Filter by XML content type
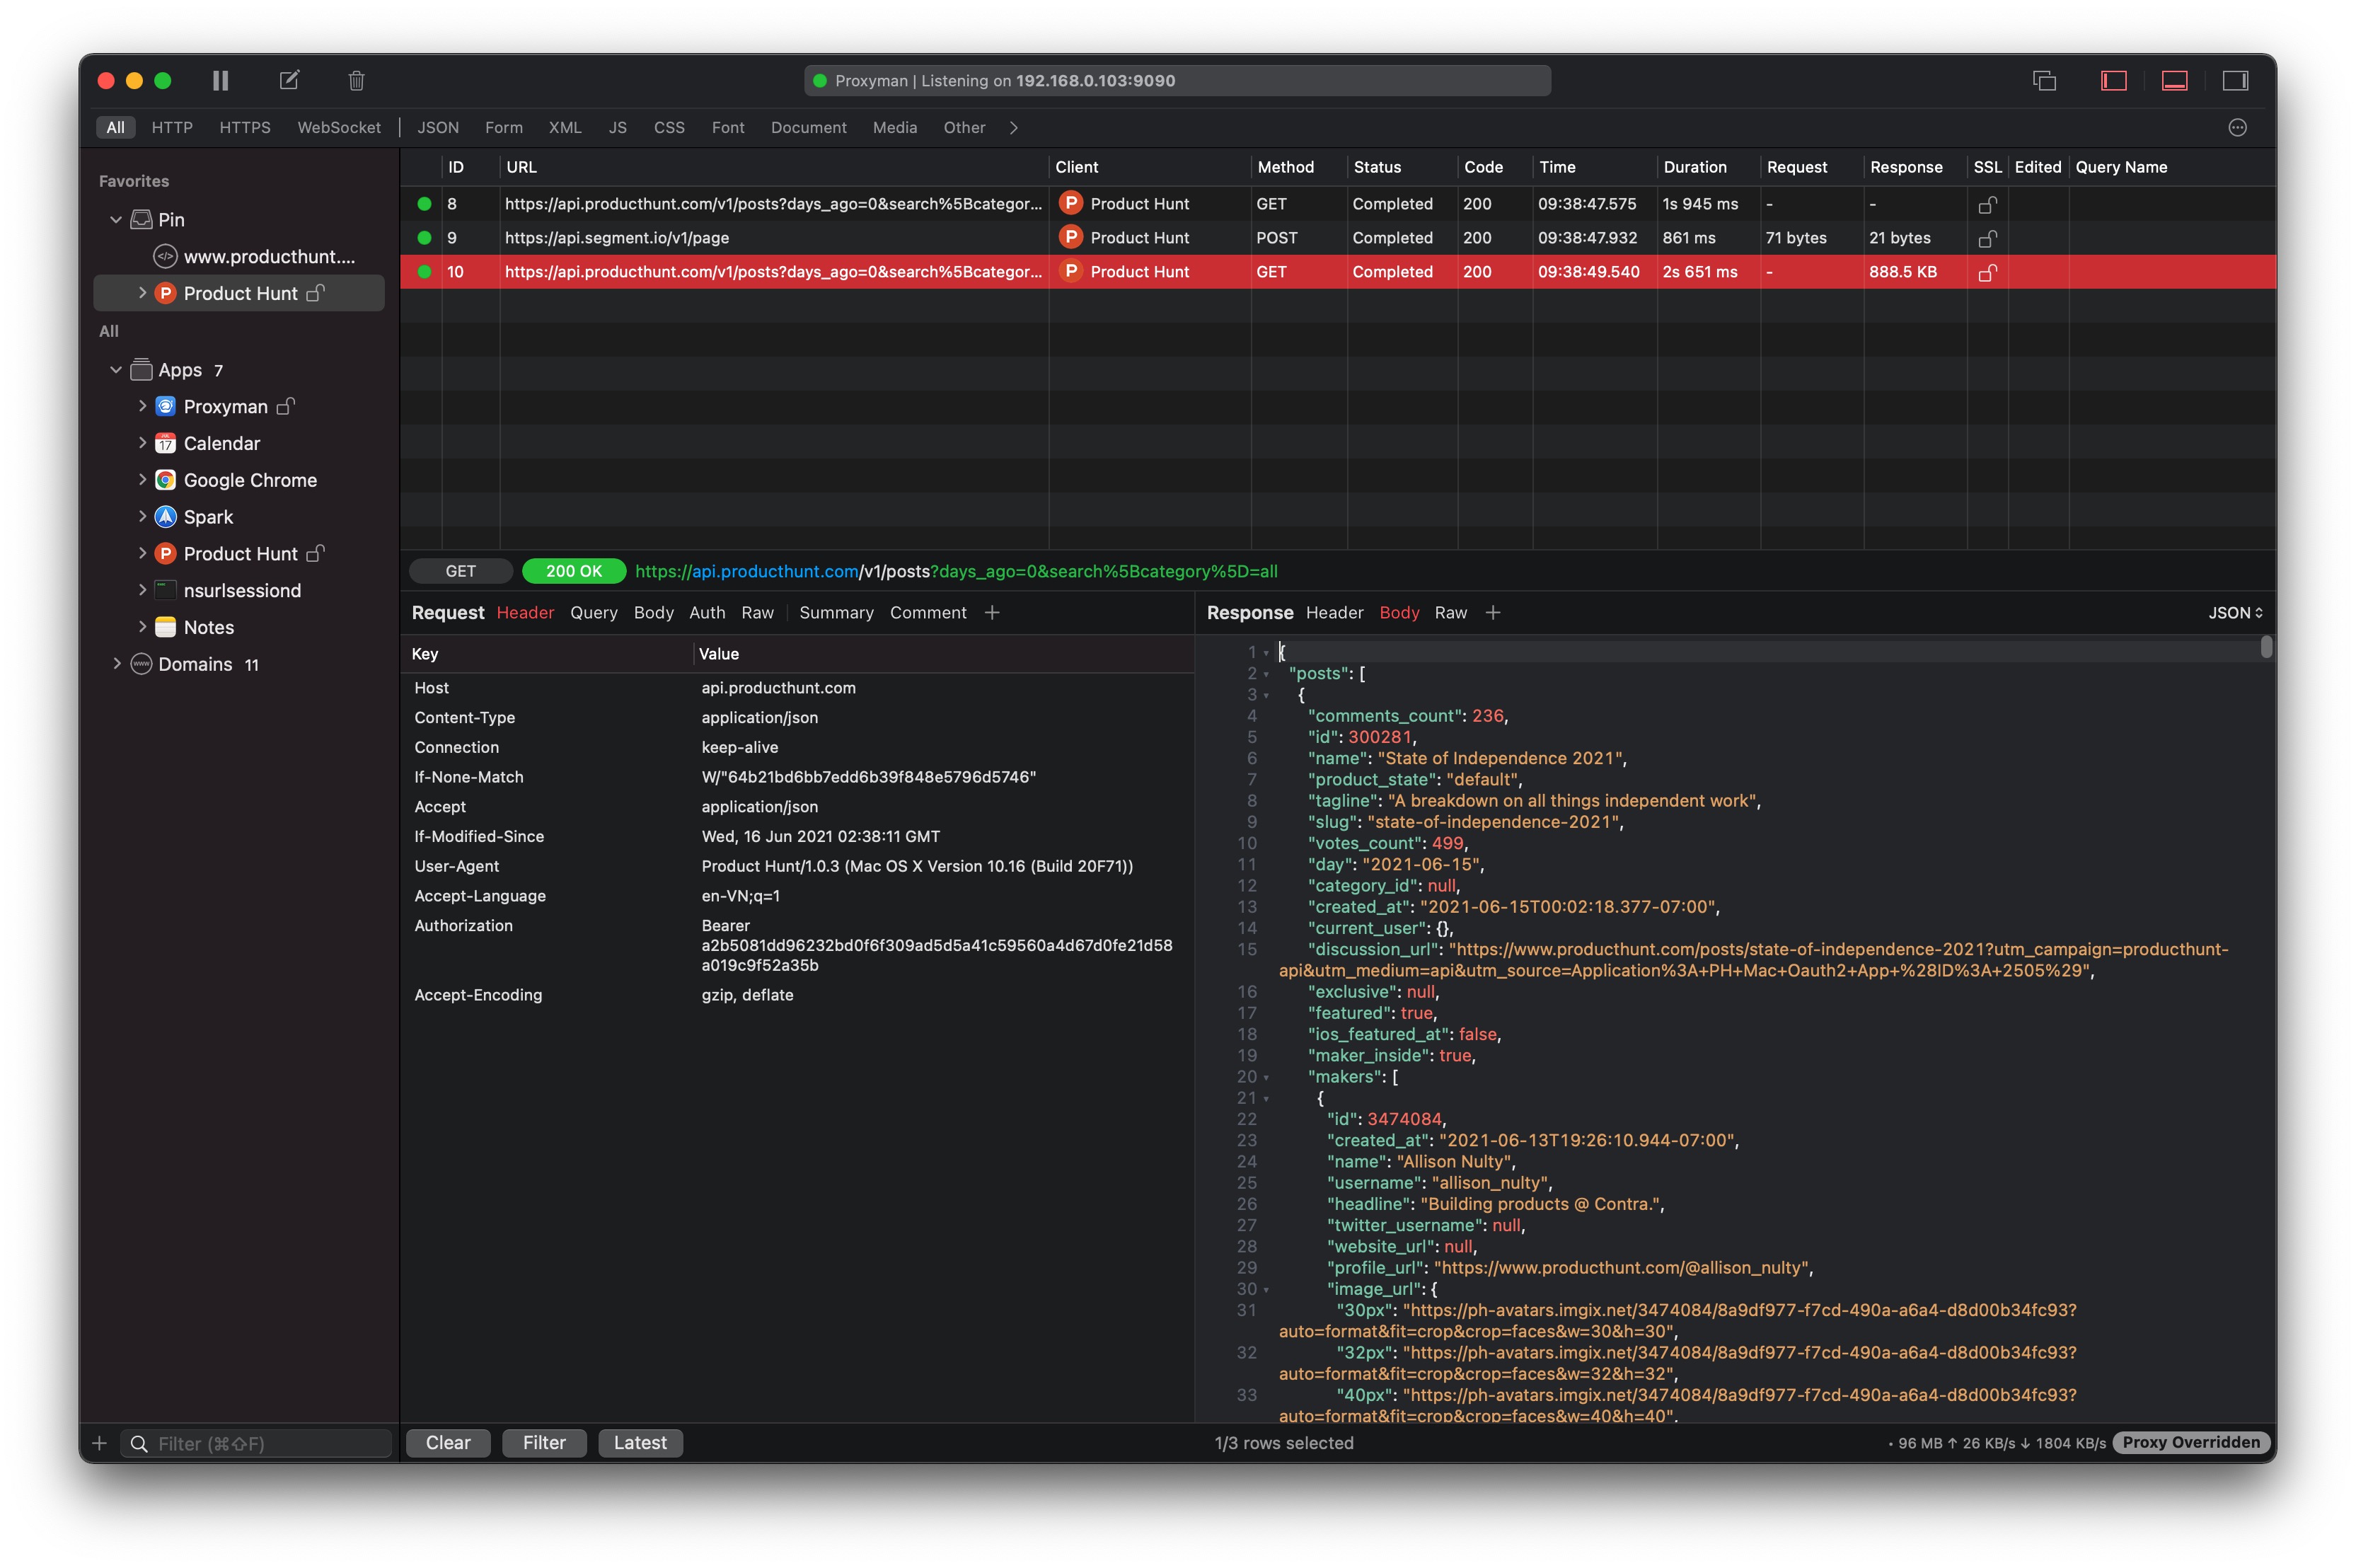The image size is (2356, 1568). tap(565, 127)
